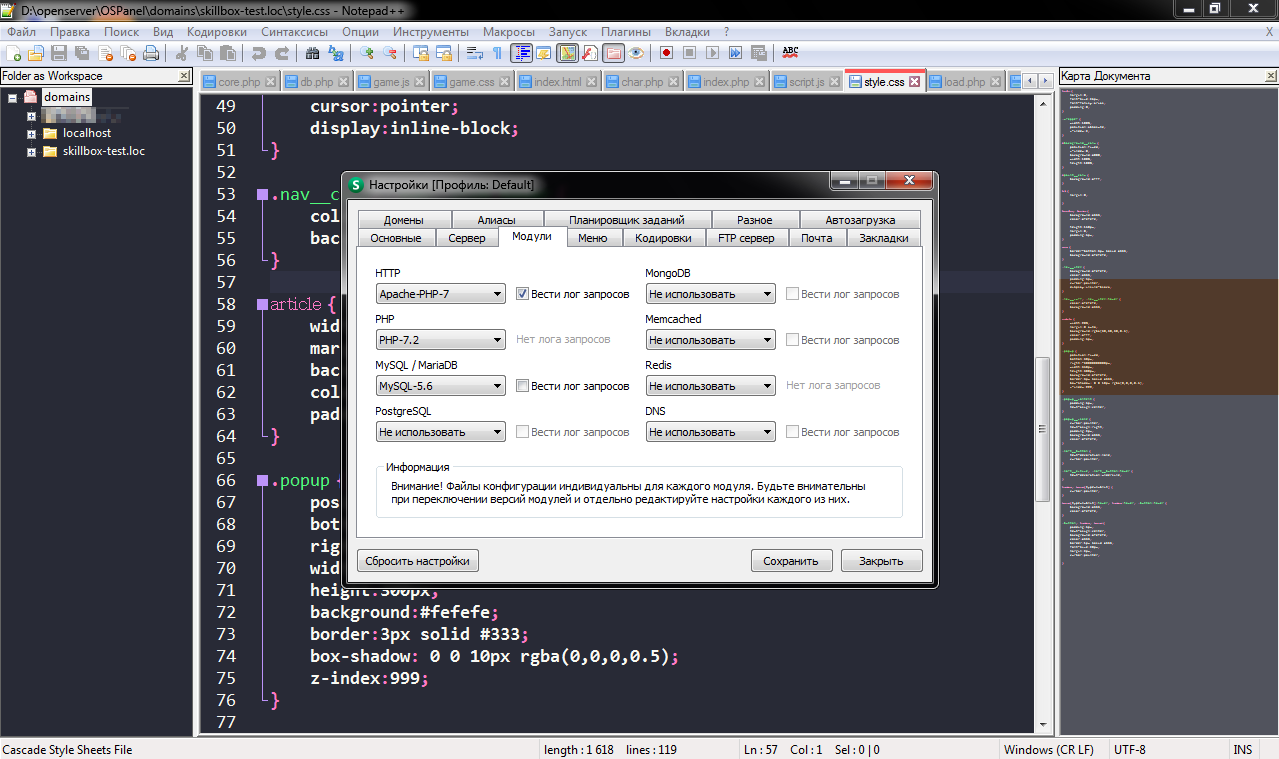Select the index.html file tab

(x=557, y=82)
